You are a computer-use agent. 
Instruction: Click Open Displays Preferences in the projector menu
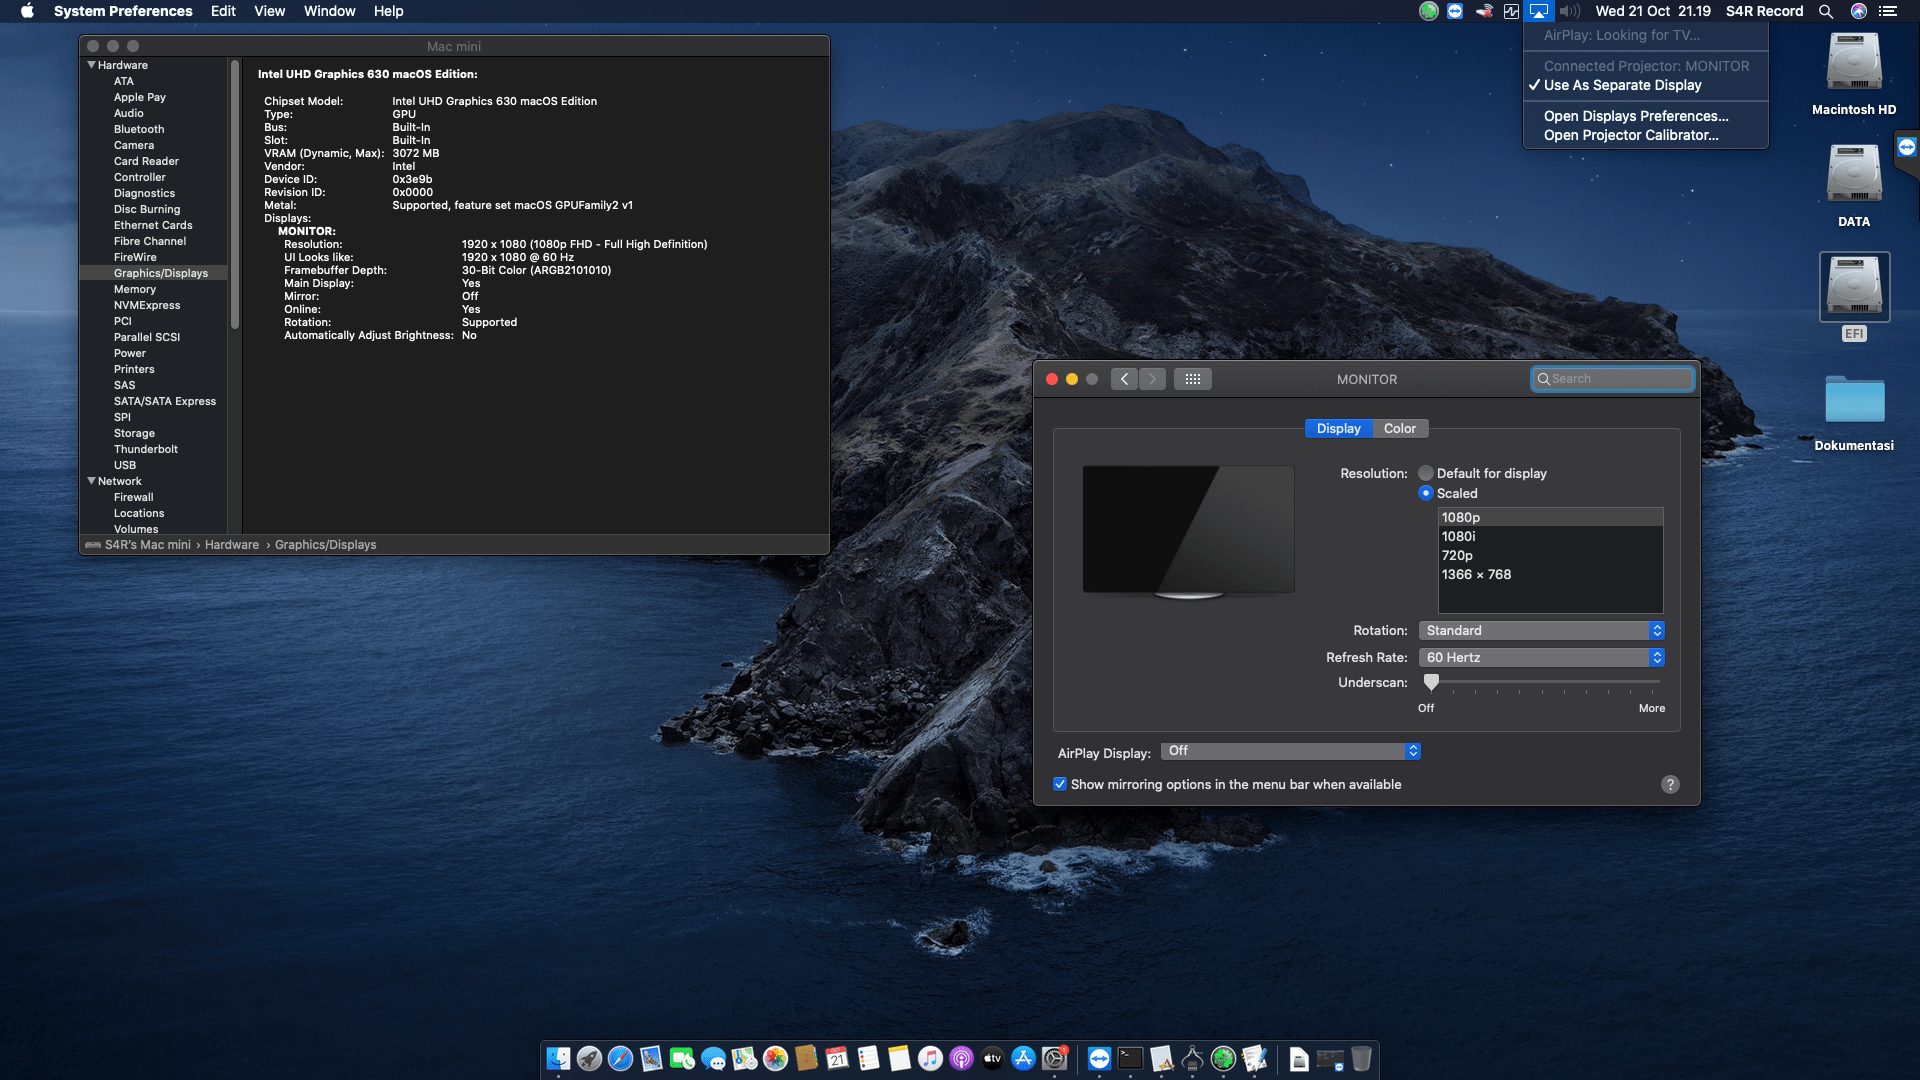[1637, 116]
